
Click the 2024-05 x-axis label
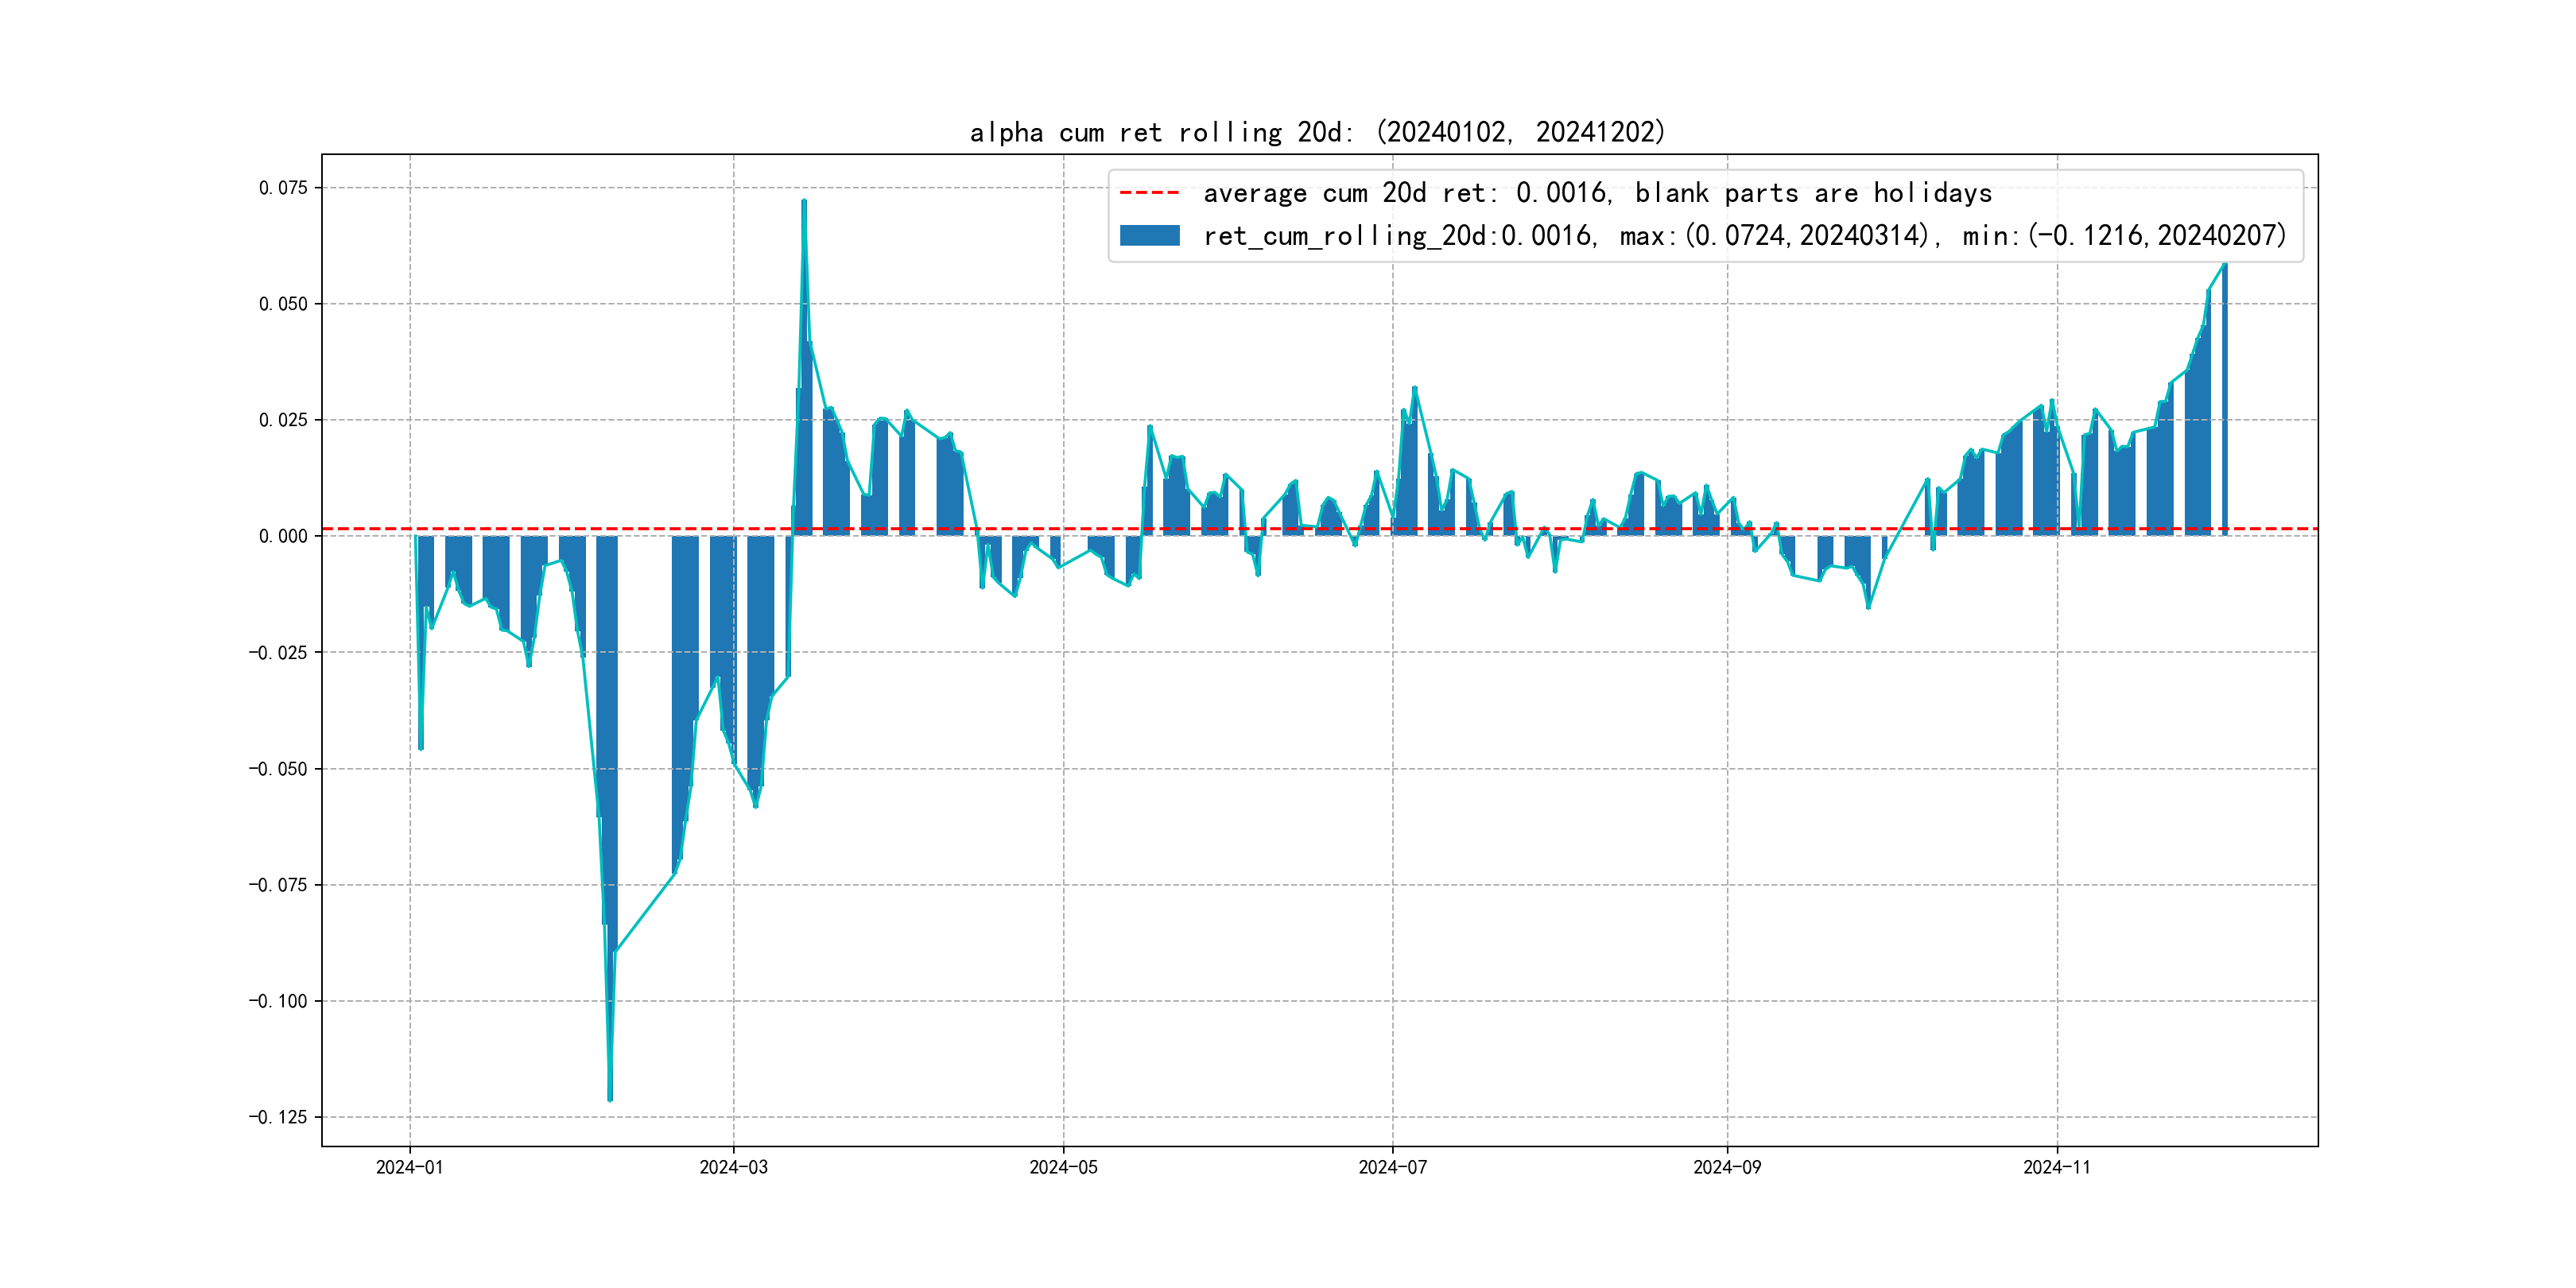(x=1063, y=1167)
